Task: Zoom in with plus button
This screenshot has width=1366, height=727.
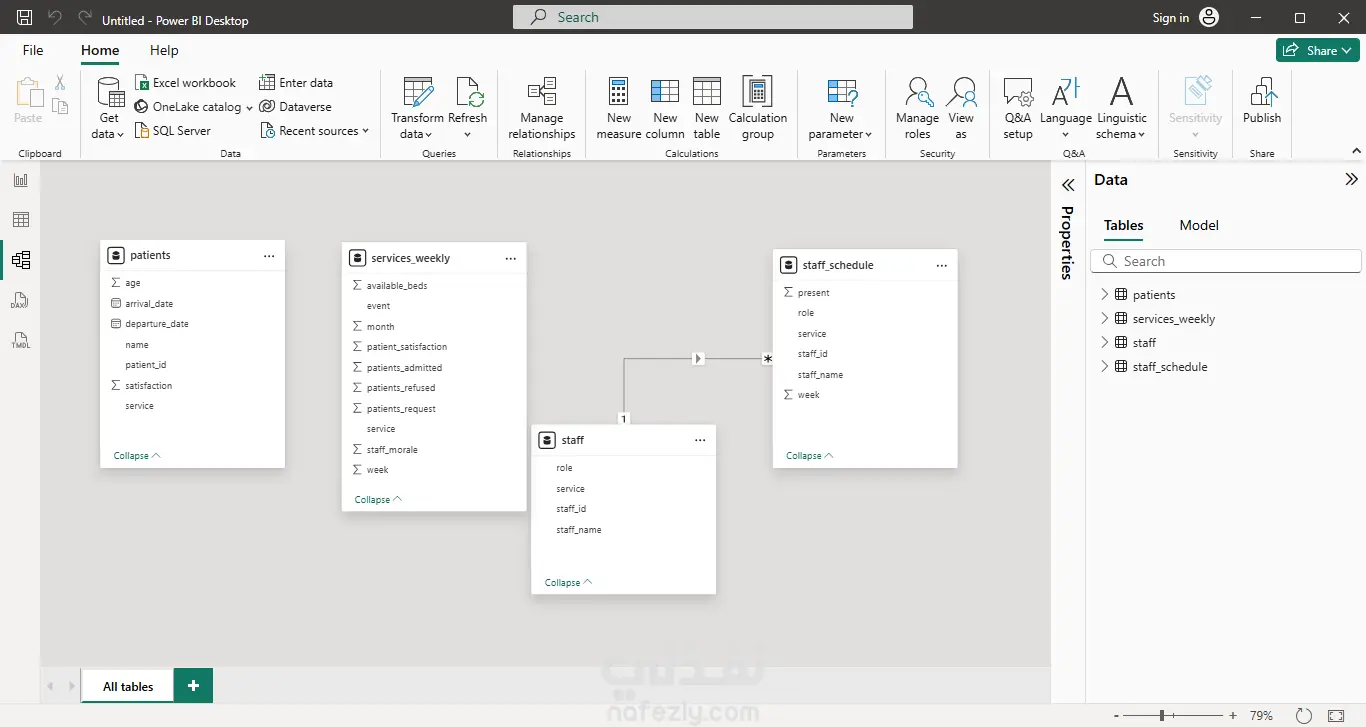Action: click(x=1233, y=716)
